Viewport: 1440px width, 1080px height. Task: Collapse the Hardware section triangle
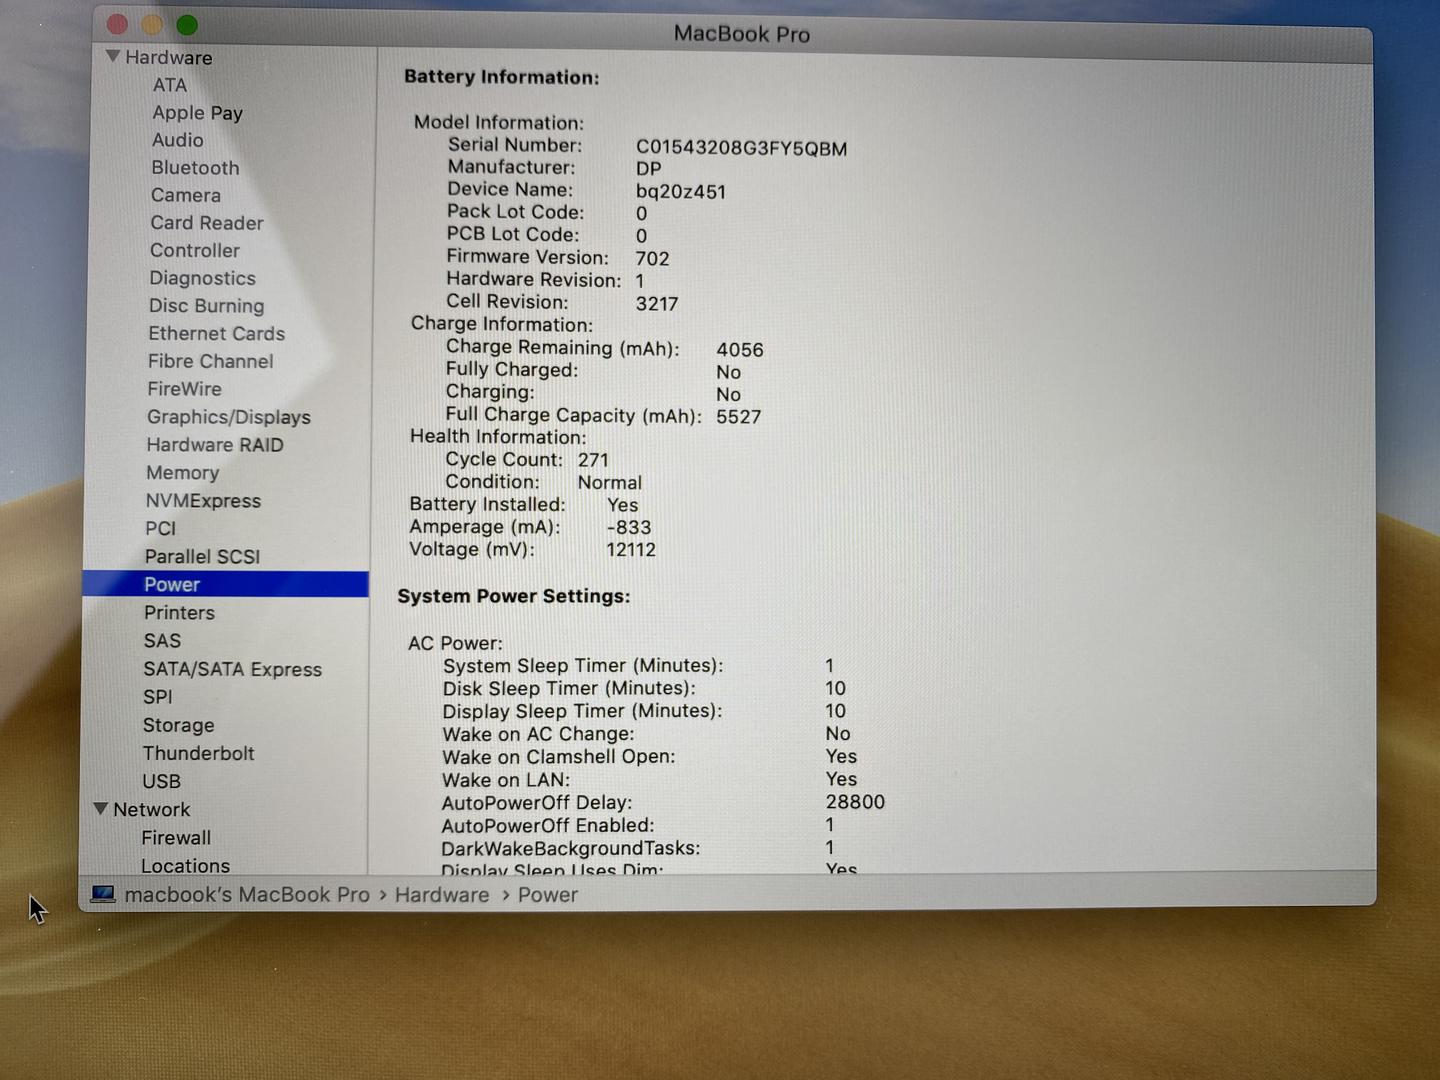pyautogui.click(x=113, y=57)
